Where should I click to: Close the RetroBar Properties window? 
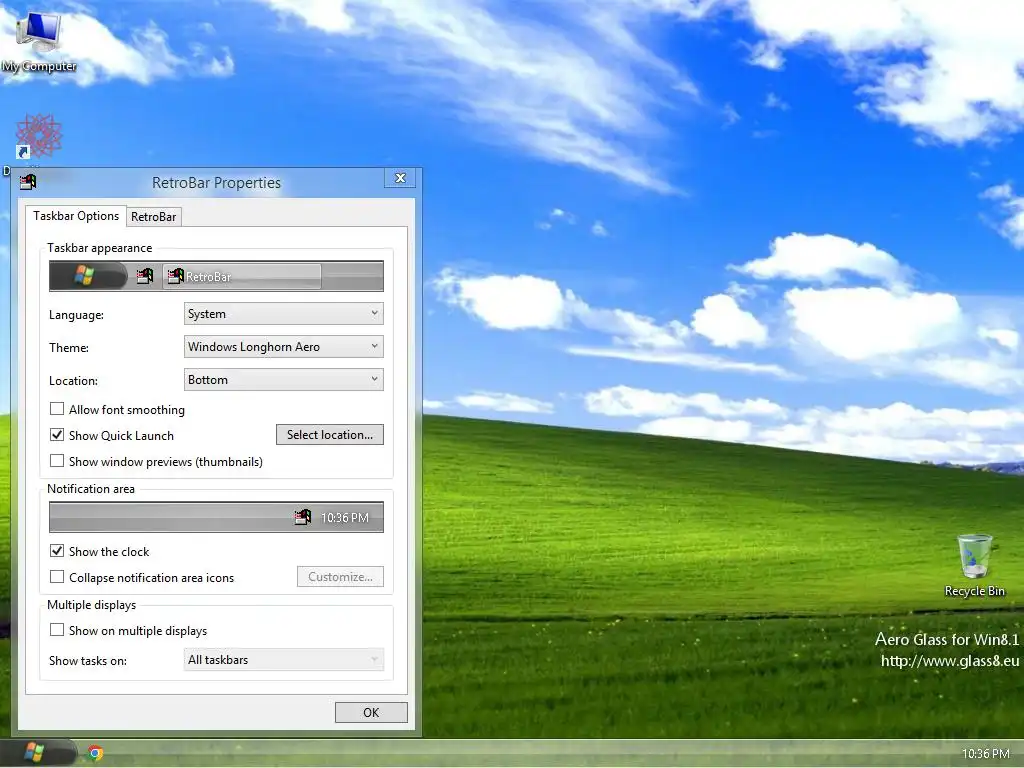coord(400,178)
